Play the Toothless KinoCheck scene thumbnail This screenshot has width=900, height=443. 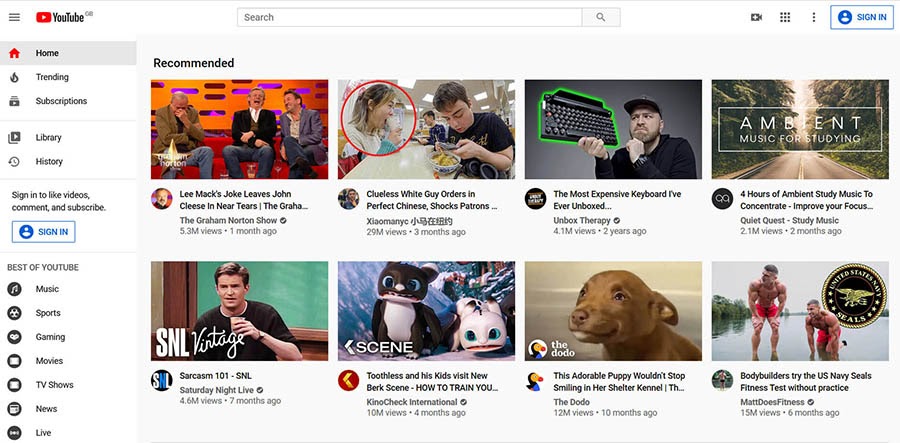click(x=426, y=311)
